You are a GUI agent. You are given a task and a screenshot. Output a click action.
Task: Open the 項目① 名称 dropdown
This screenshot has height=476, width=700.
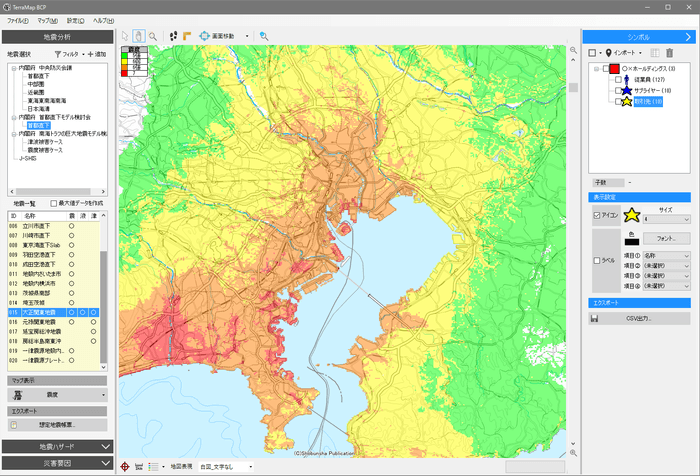click(x=667, y=255)
